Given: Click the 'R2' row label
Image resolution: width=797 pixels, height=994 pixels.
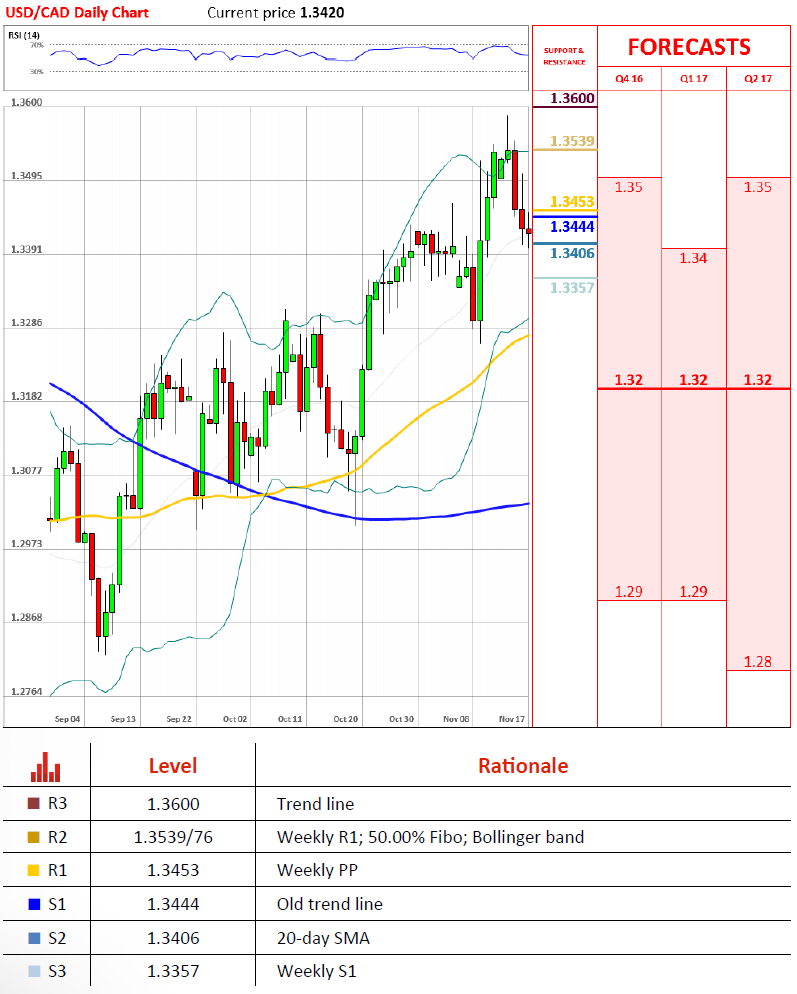Looking at the screenshot, I should (57, 837).
